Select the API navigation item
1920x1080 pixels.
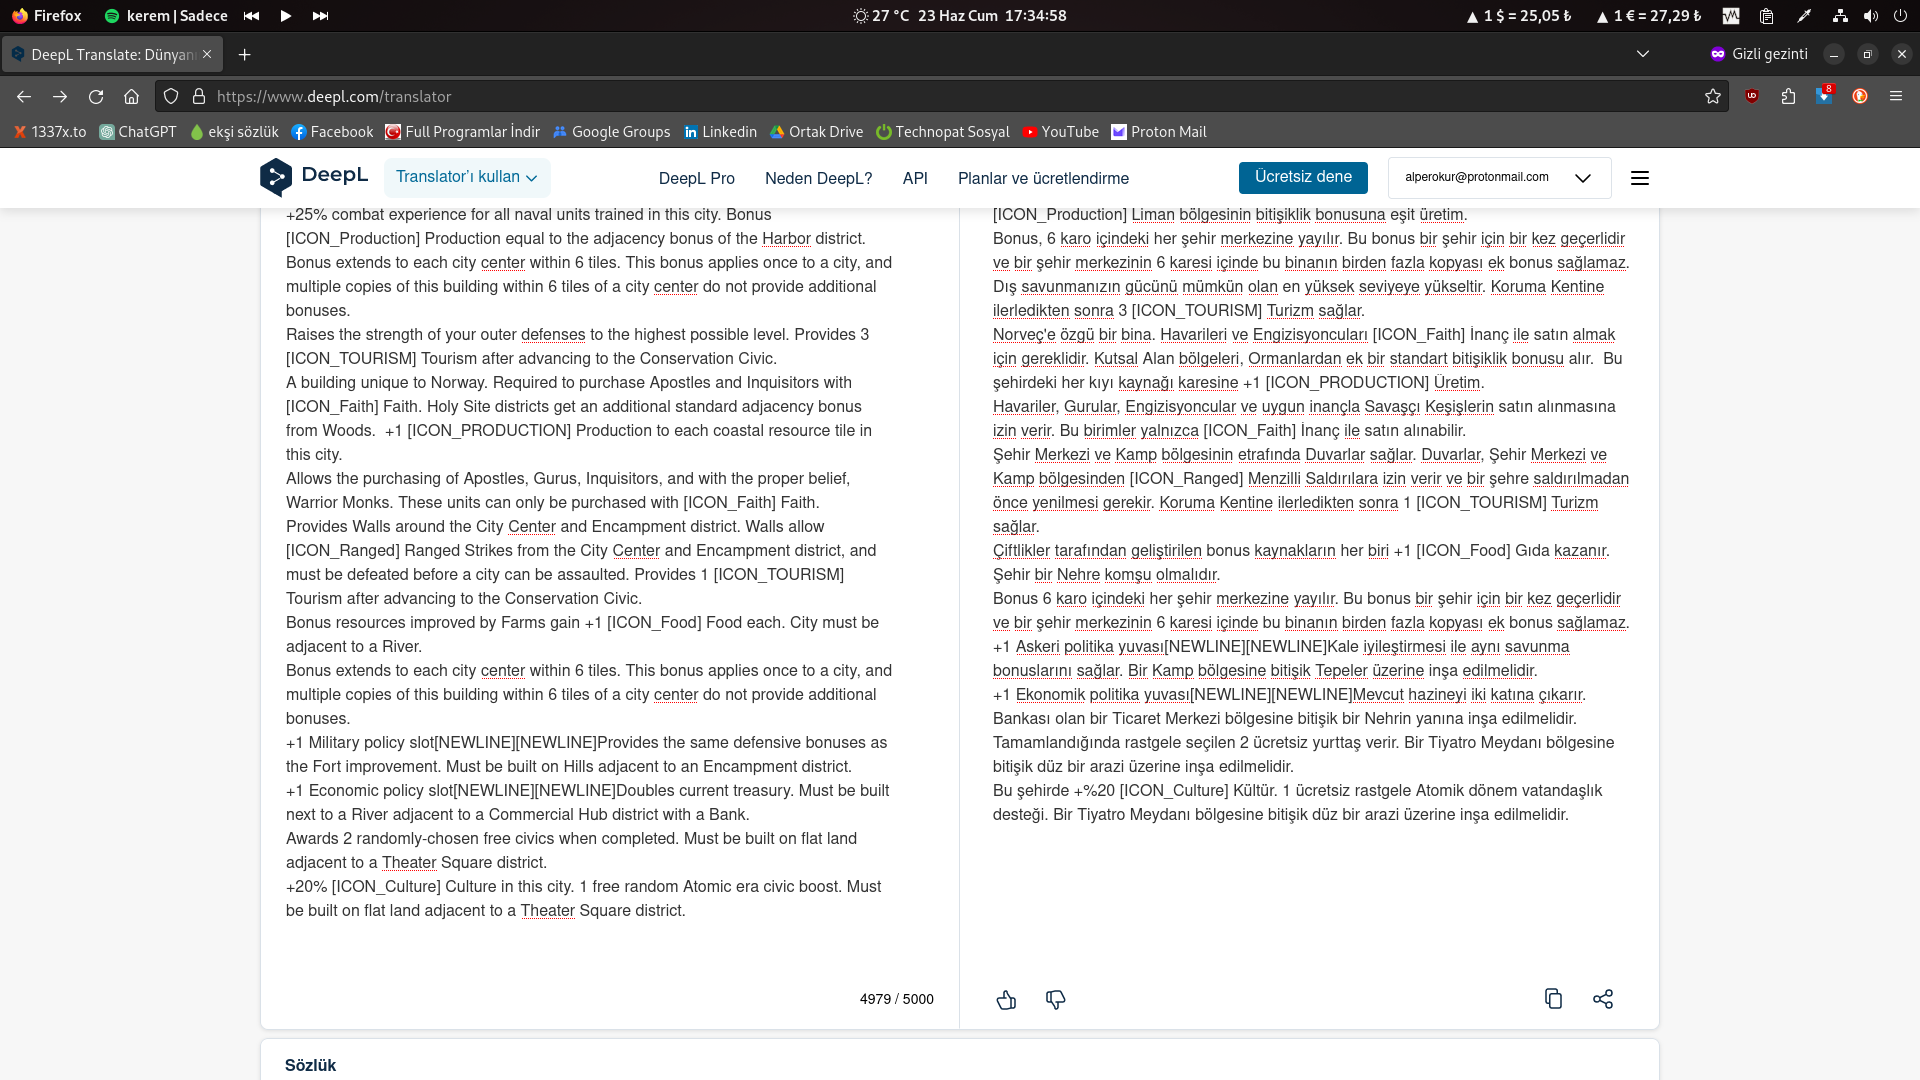(x=914, y=178)
